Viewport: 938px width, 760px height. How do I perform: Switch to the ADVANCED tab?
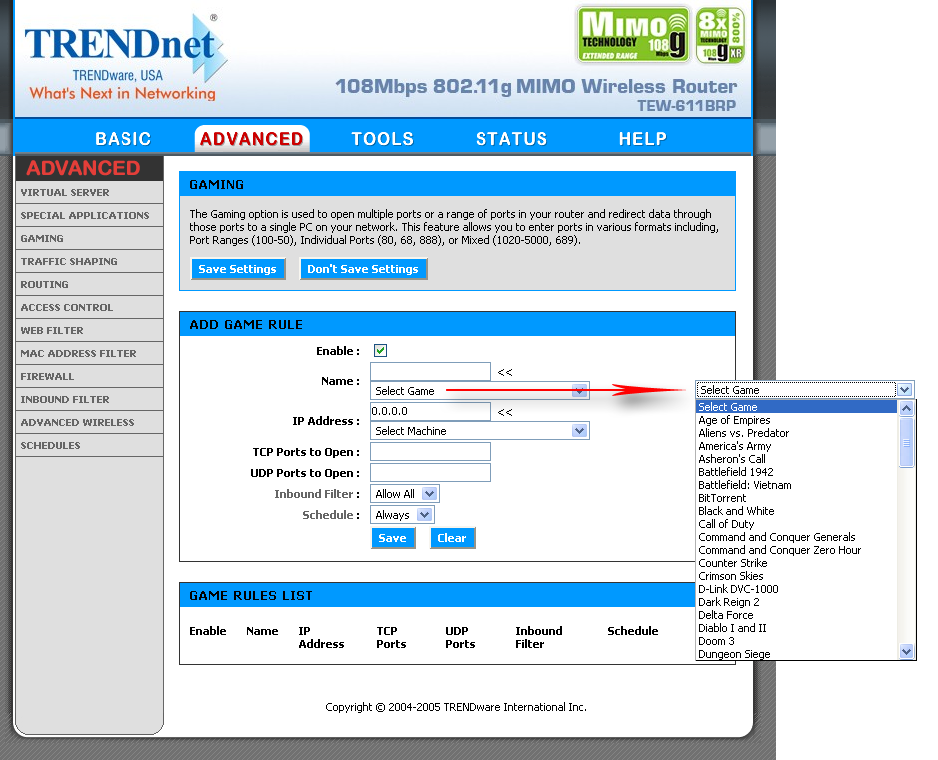[x=252, y=139]
